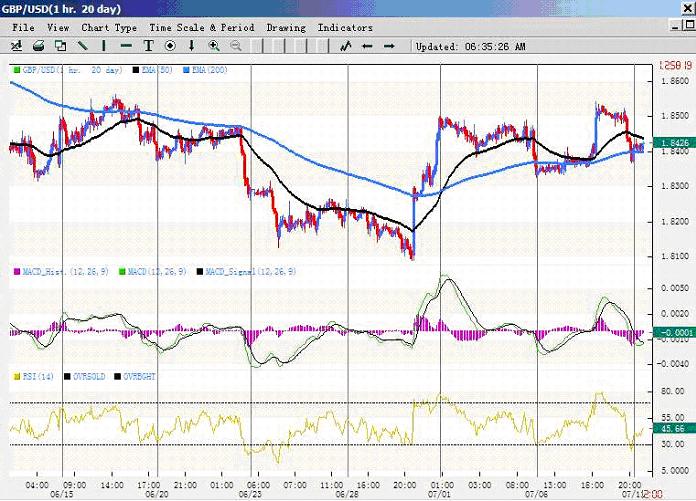The width and height of the screenshot is (696, 501).
Task: Click the yellow RSI(14) legend color square
Action: [x=16, y=376]
